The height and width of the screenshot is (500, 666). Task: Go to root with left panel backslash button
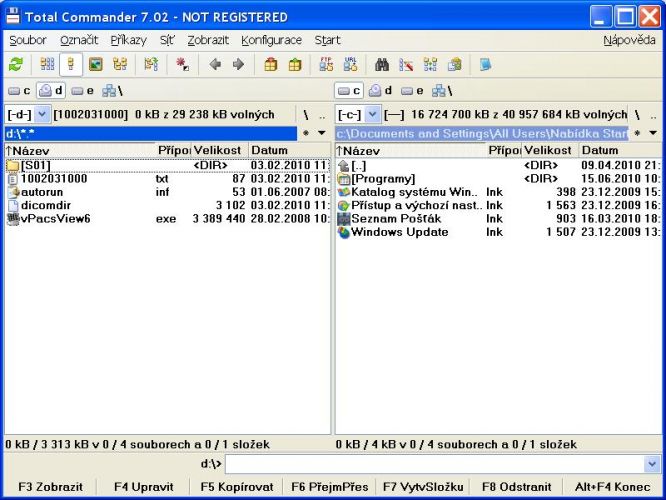click(306, 114)
